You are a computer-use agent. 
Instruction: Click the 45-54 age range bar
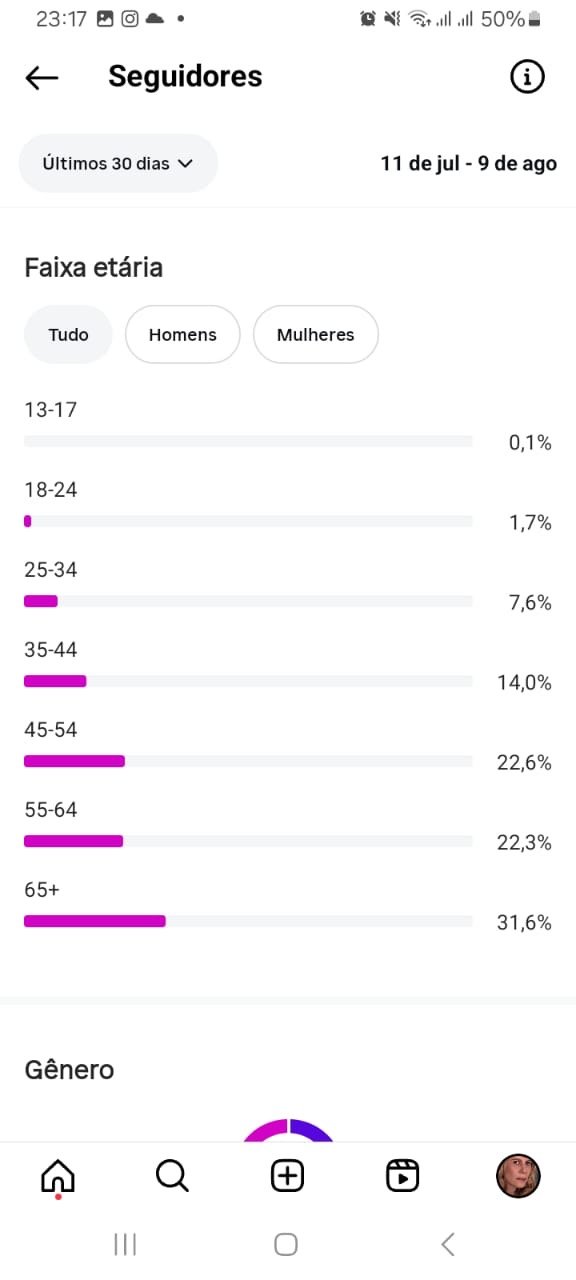pyautogui.click(x=248, y=761)
